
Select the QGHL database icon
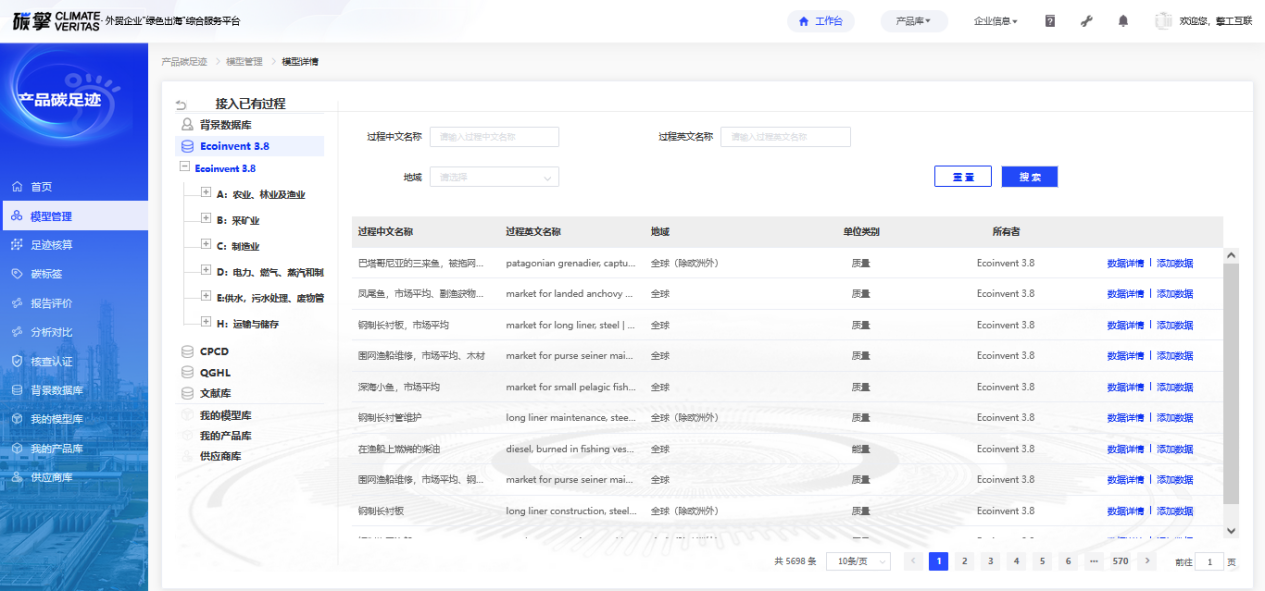coord(187,373)
